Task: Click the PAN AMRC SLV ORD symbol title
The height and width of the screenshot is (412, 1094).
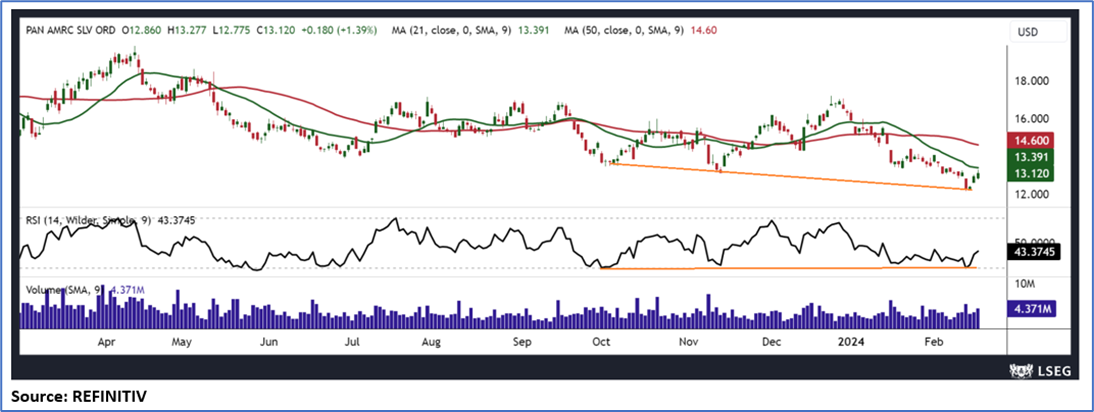Action: coord(70,31)
